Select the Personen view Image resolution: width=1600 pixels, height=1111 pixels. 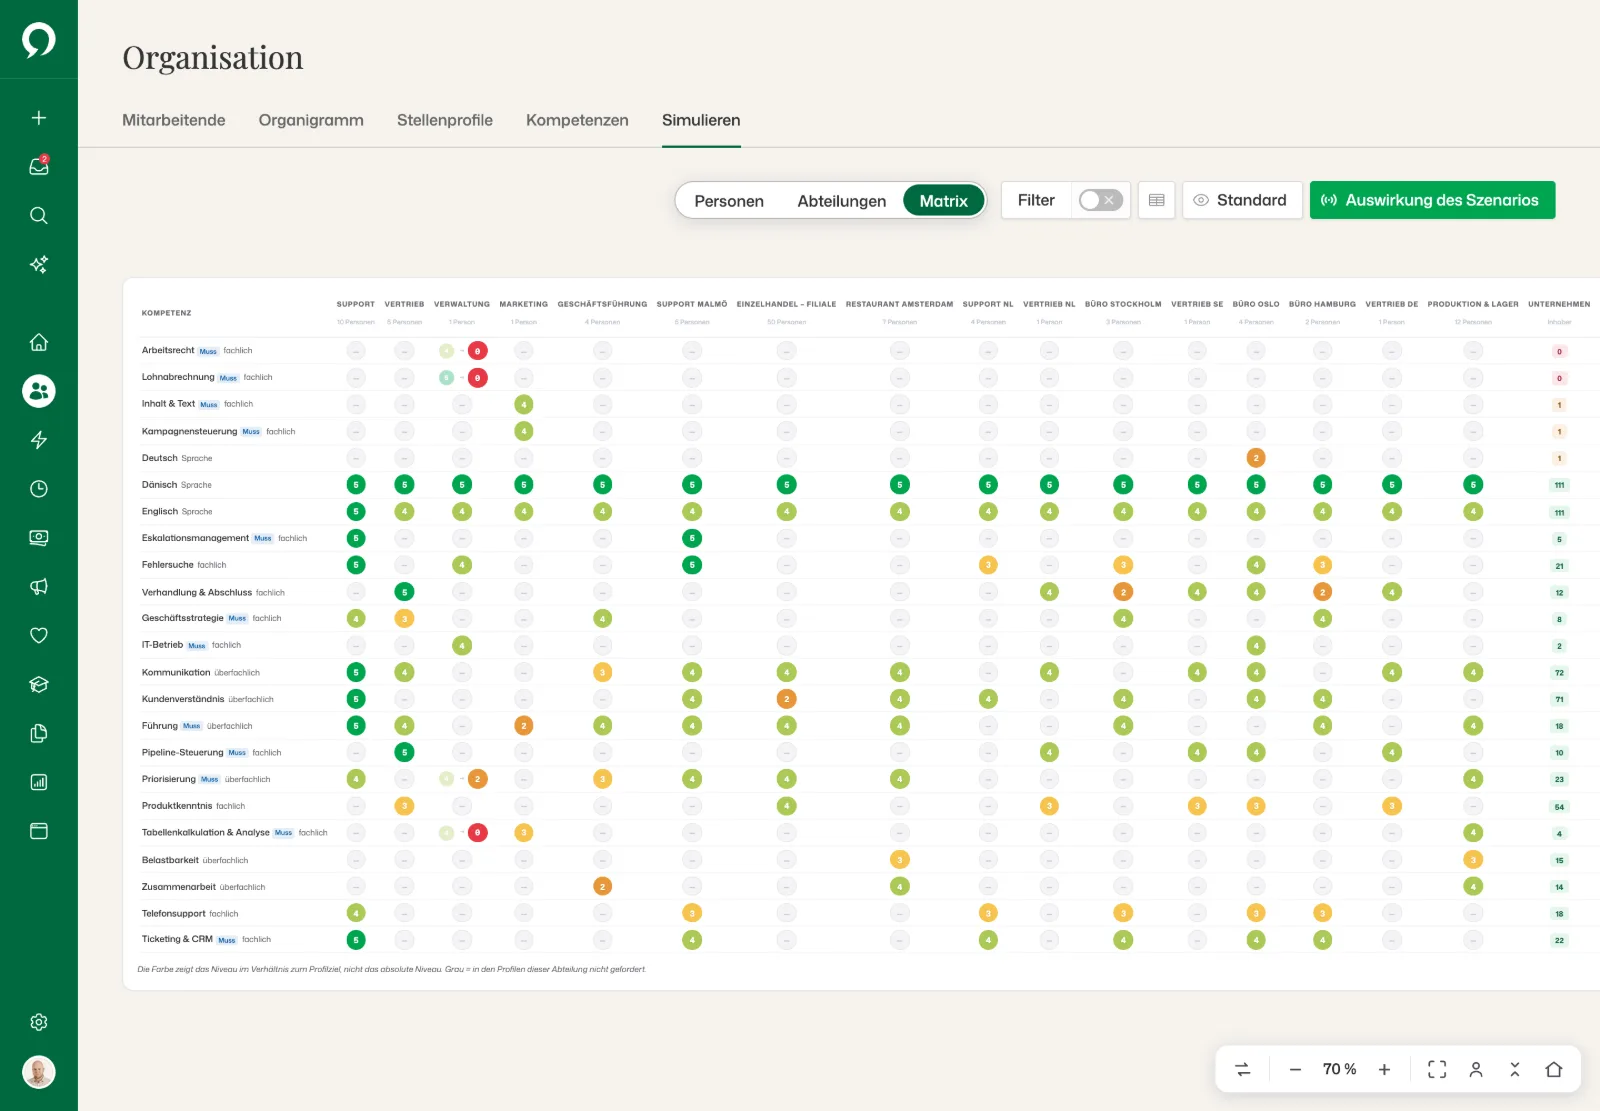729,201
